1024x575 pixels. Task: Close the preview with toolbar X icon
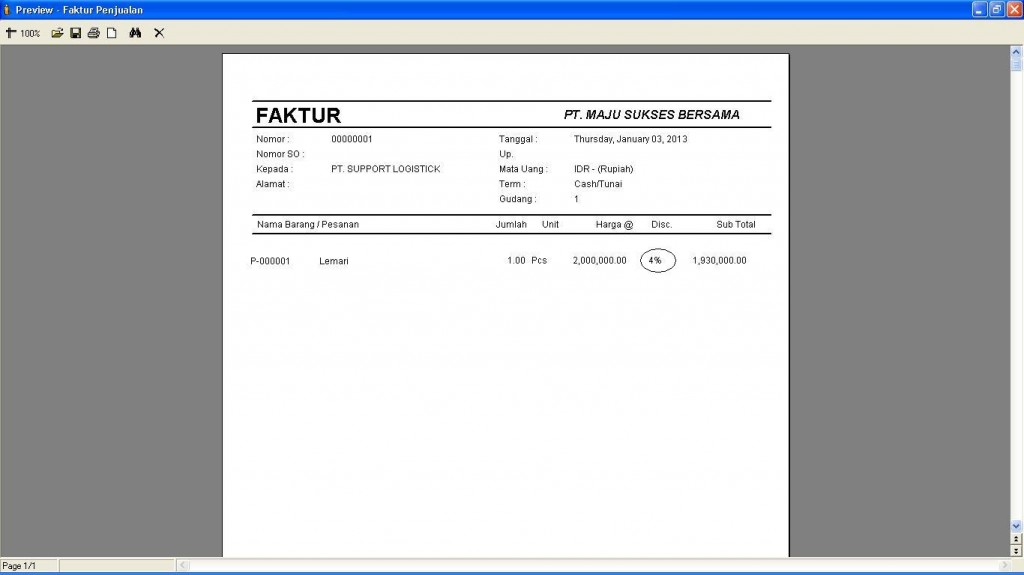click(x=159, y=33)
